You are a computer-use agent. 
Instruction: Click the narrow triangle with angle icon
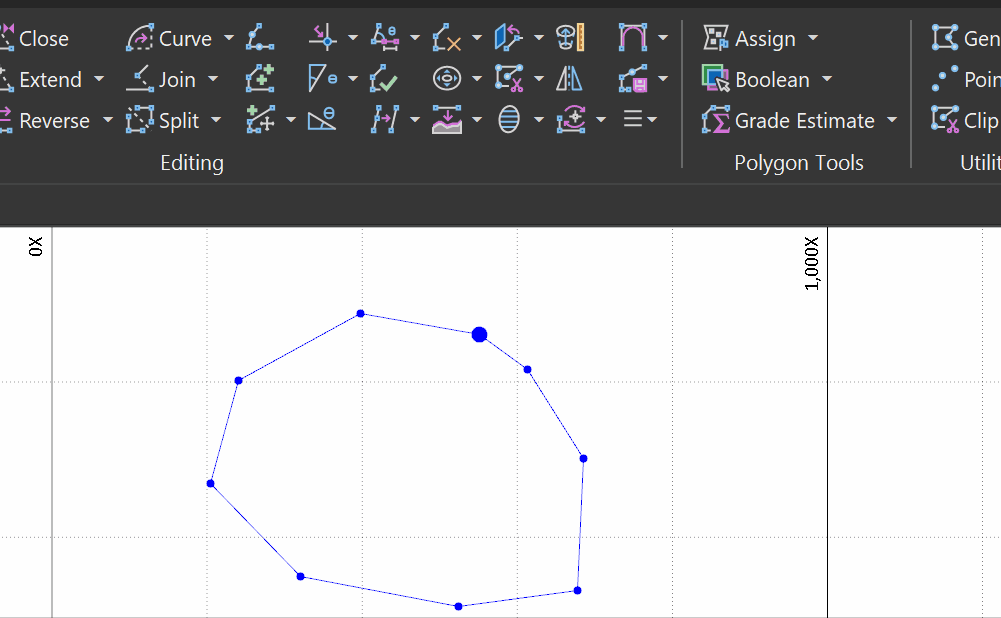tap(322, 79)
